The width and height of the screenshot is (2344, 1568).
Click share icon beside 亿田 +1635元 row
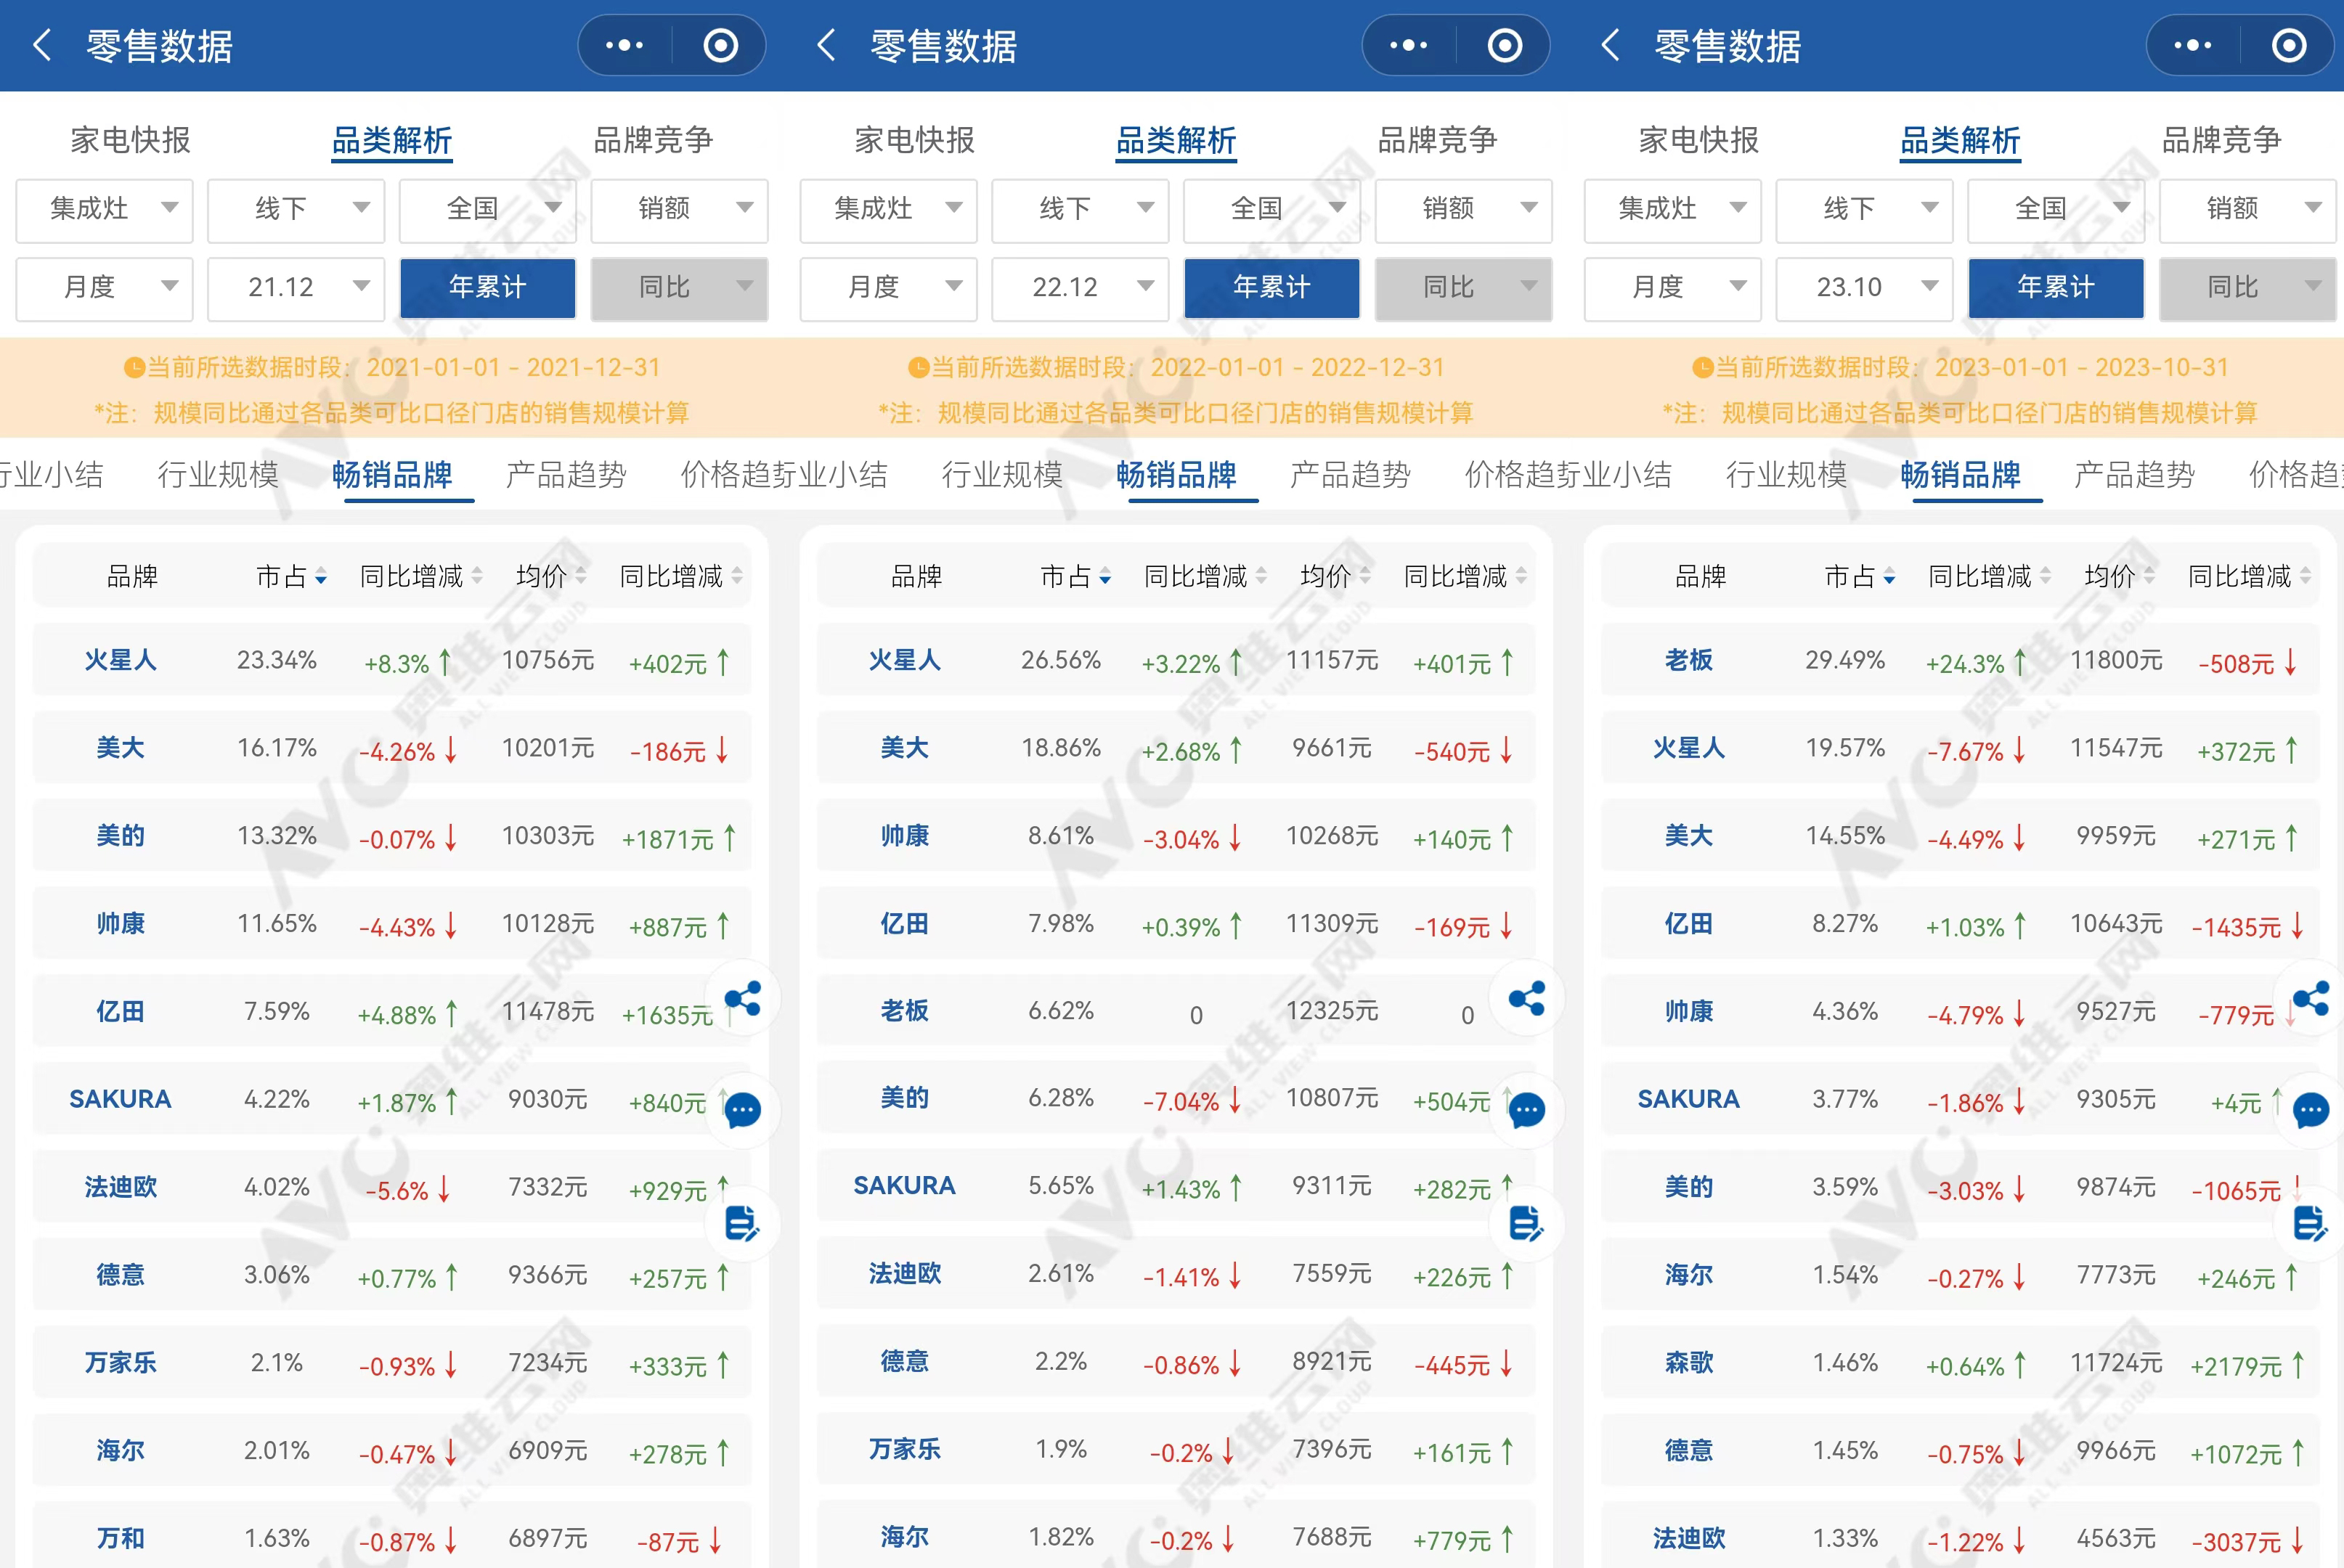(x=743, y=998)
